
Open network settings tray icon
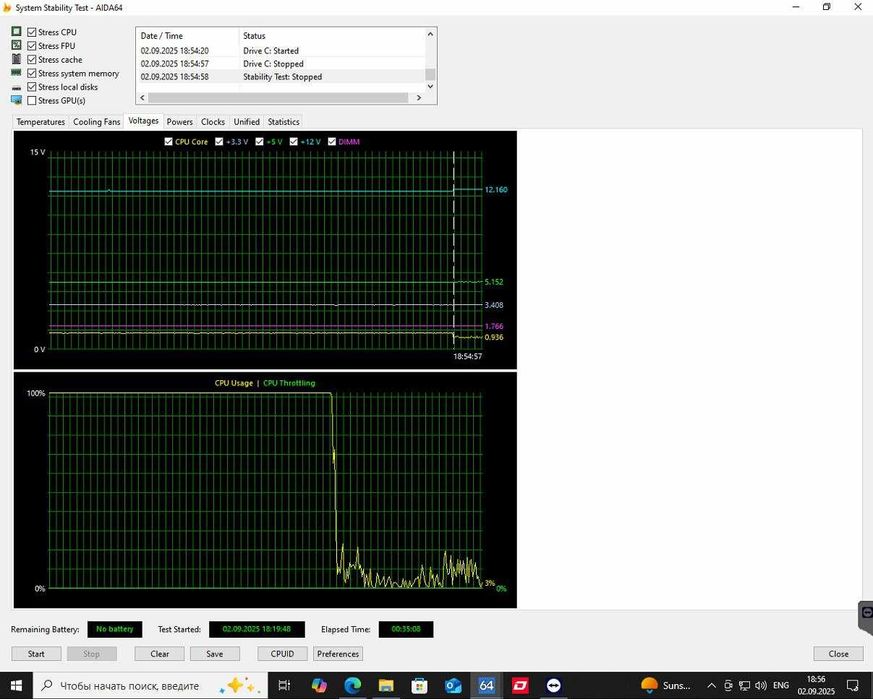tap(744, 685)
